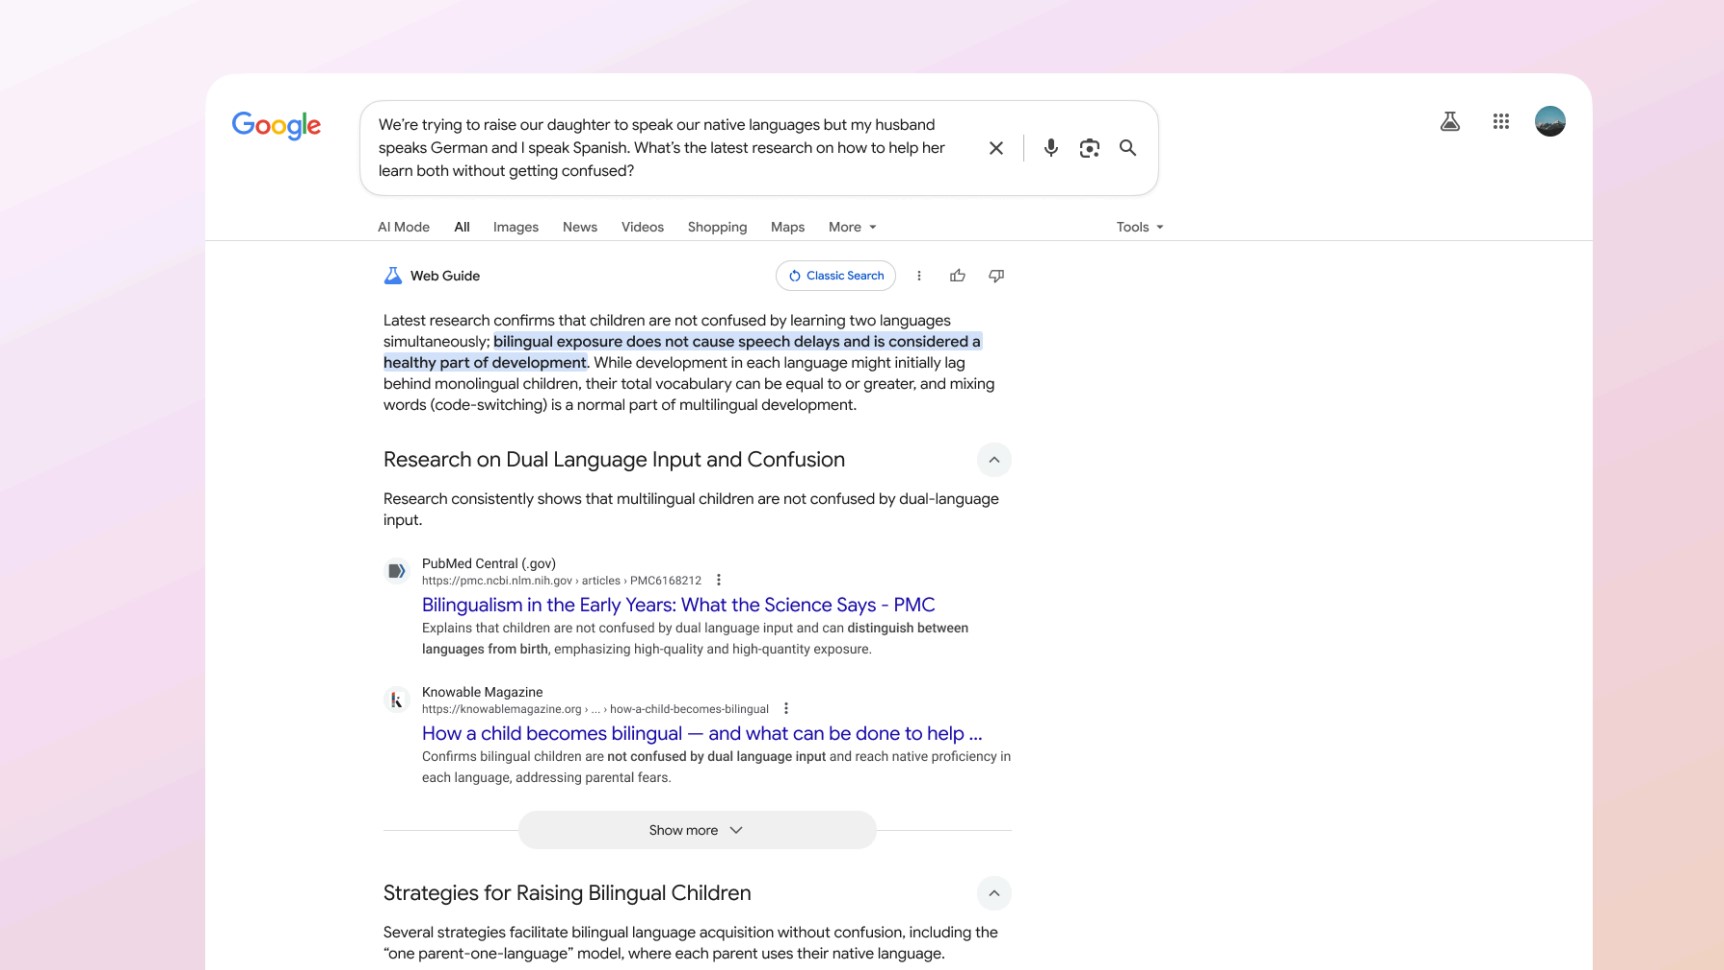Open the Google apps grid
The image size is (1724, 970).
1500,121
